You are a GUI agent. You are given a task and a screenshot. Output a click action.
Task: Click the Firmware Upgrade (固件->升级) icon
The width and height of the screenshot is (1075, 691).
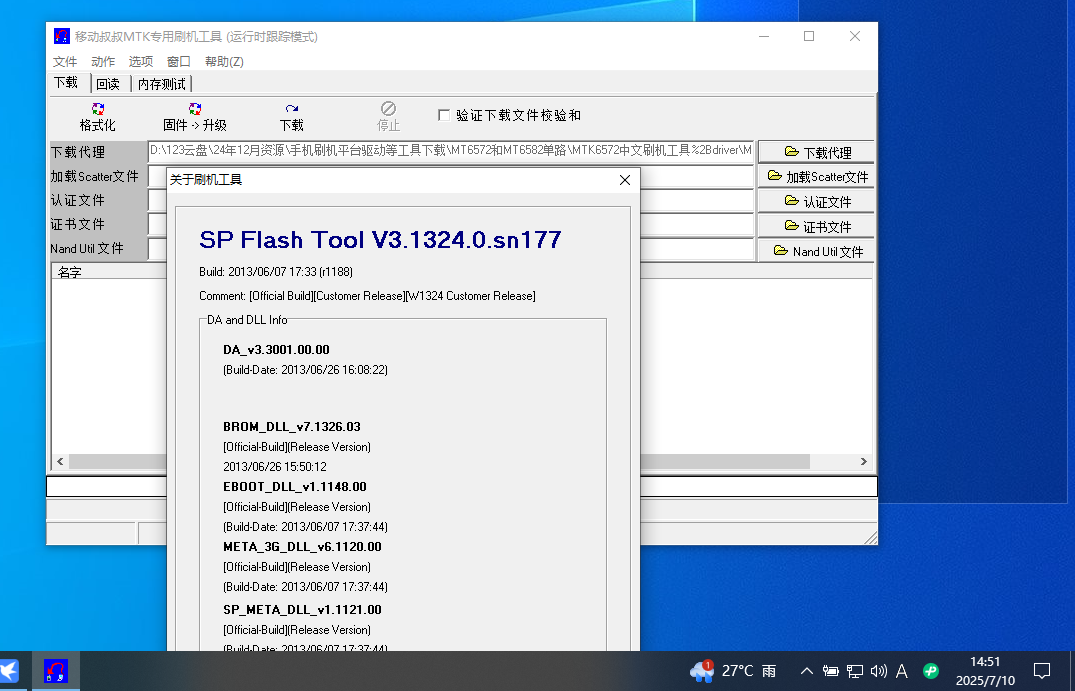tap(195, 109)
